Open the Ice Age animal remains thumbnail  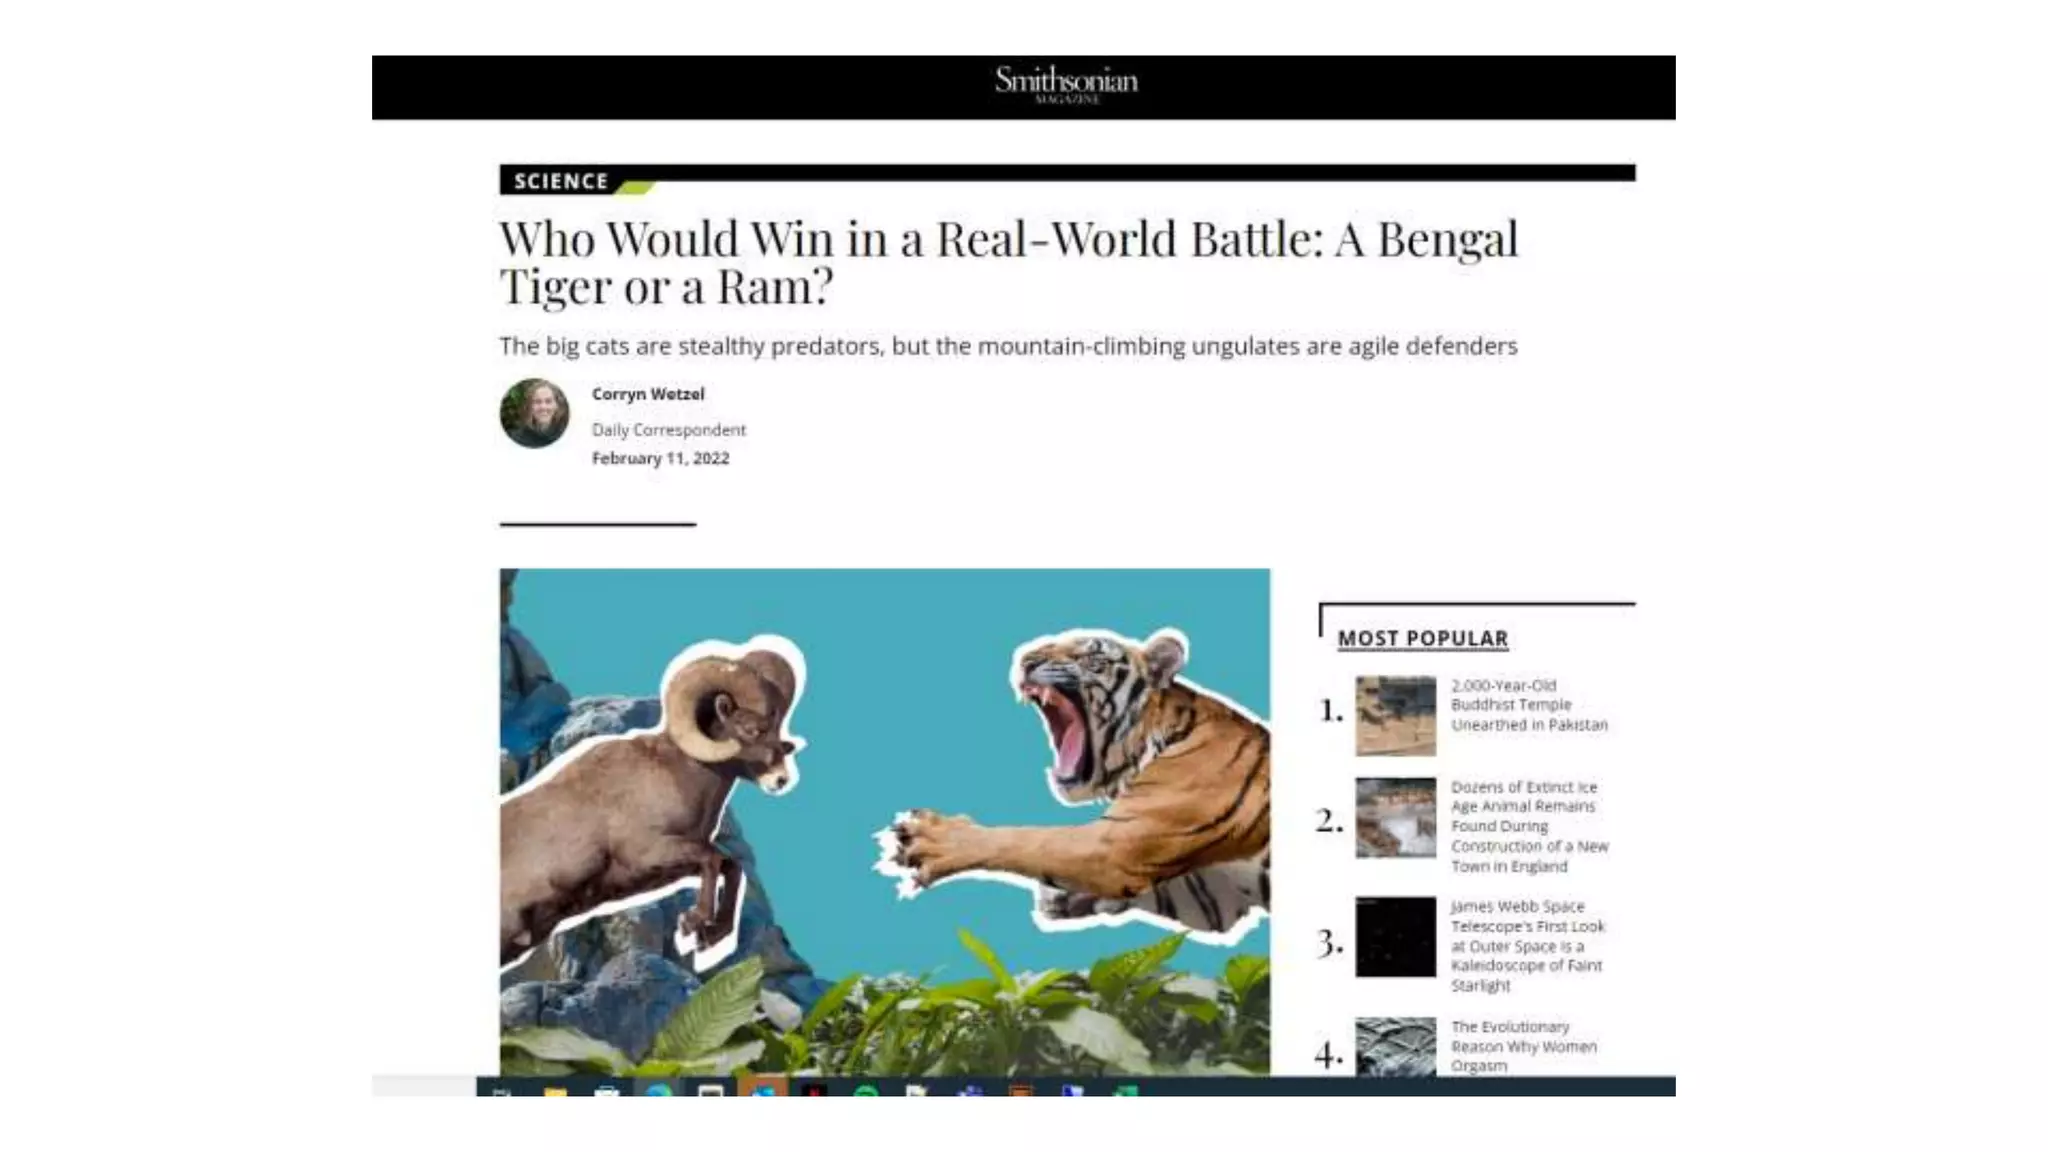click(x=1395, y=817)
